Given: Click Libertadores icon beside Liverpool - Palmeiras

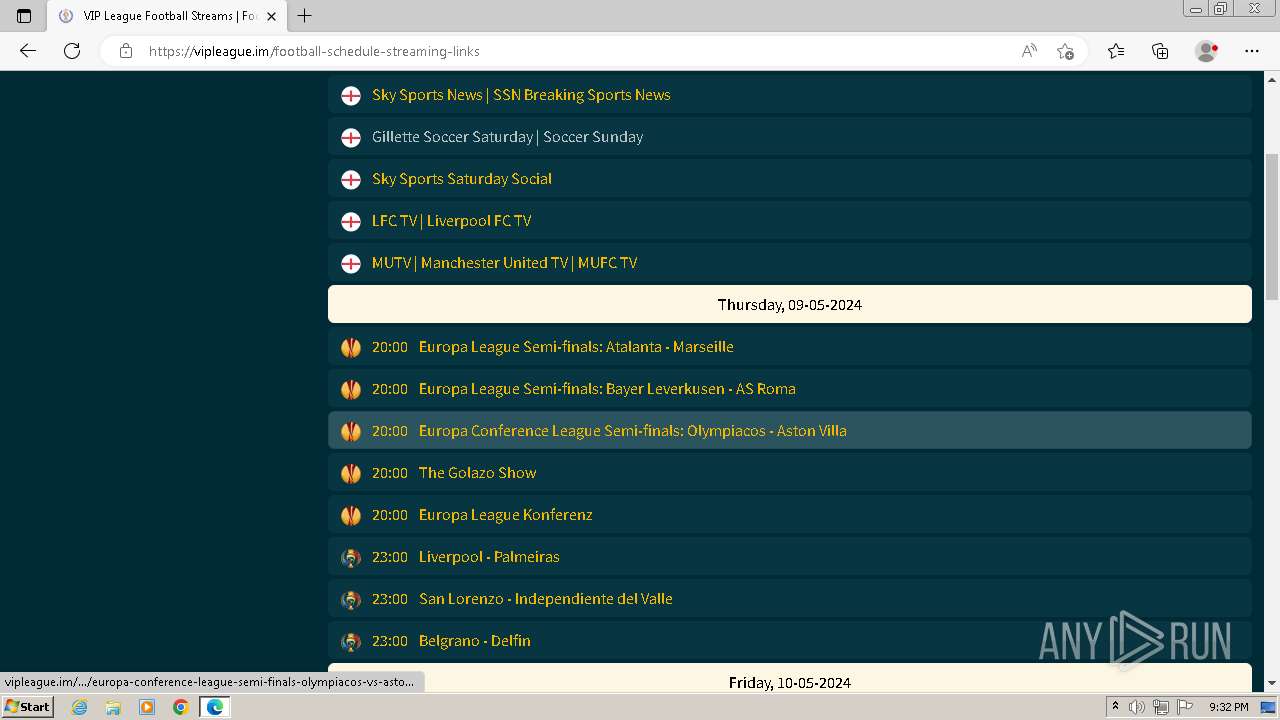Looking at the screenshot, I should 351,557.
